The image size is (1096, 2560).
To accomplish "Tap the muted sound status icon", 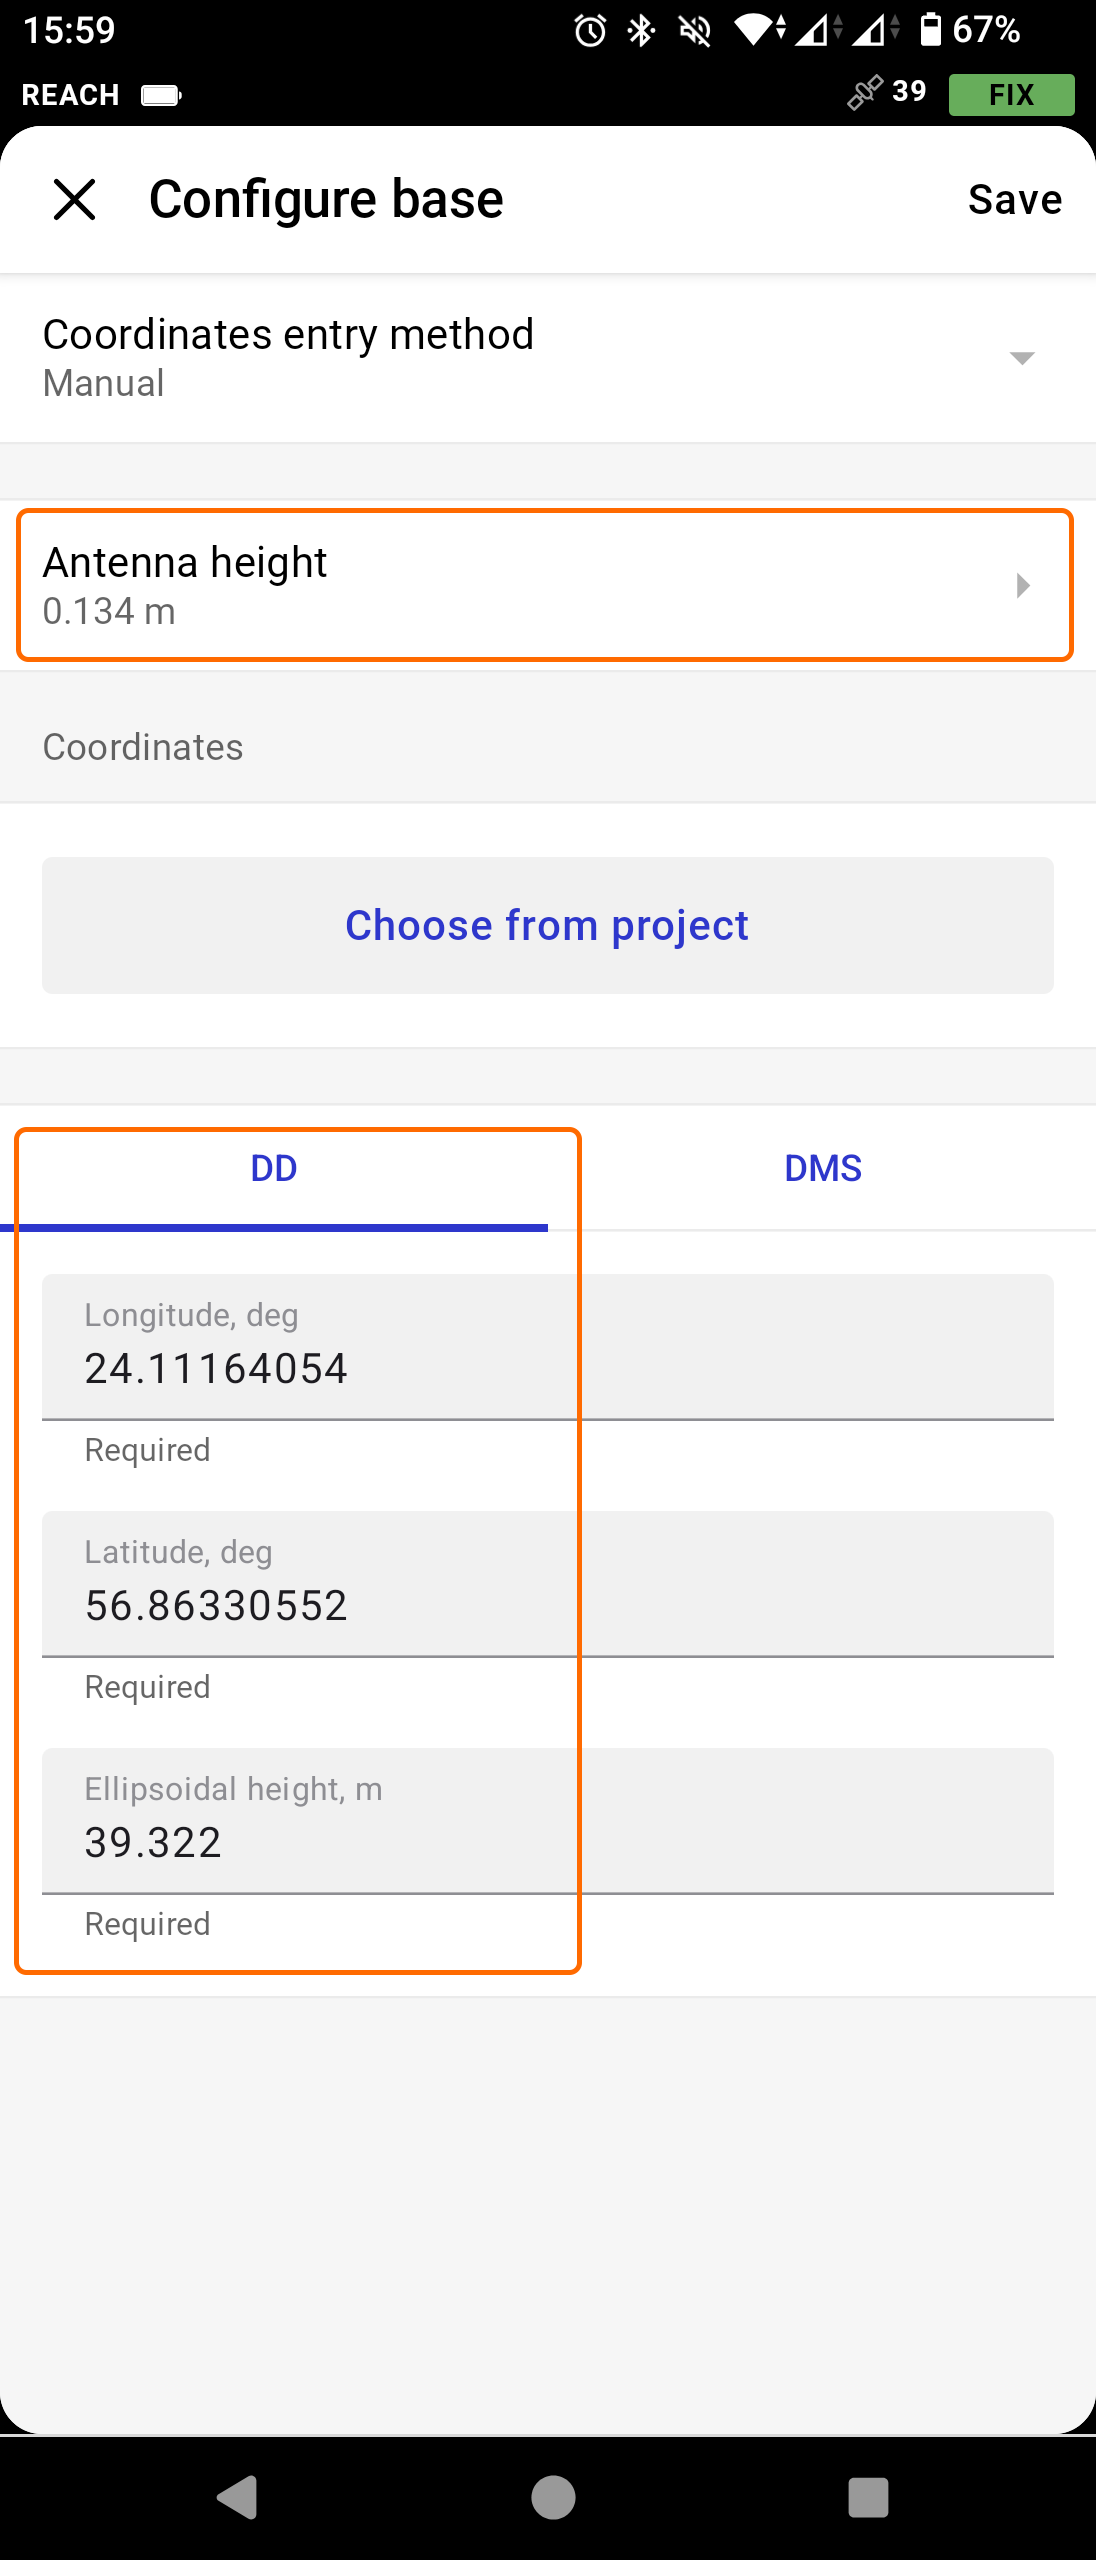I will [694, 31].
